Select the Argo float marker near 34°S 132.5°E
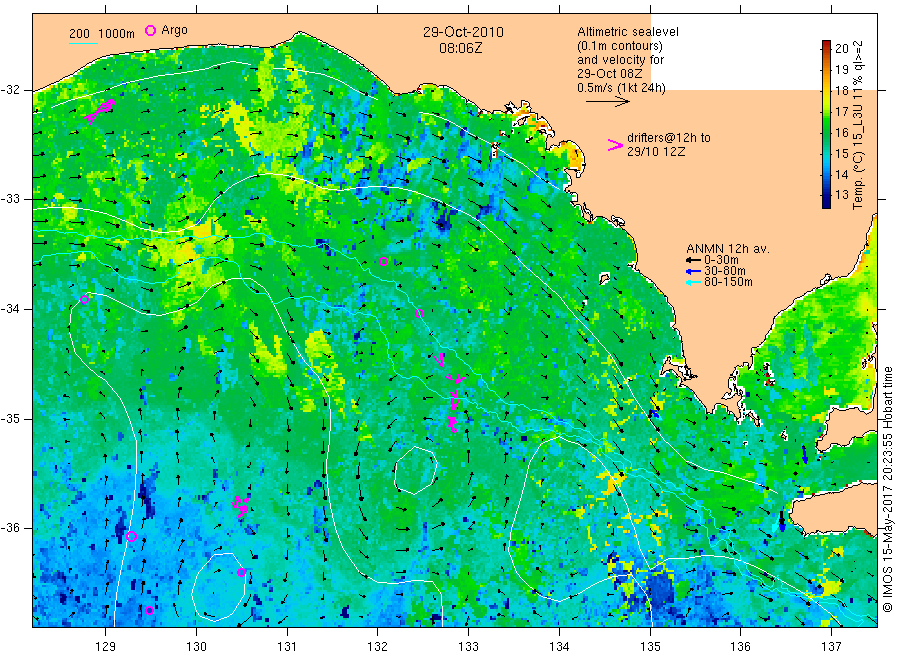 click(x=420, y=313)
